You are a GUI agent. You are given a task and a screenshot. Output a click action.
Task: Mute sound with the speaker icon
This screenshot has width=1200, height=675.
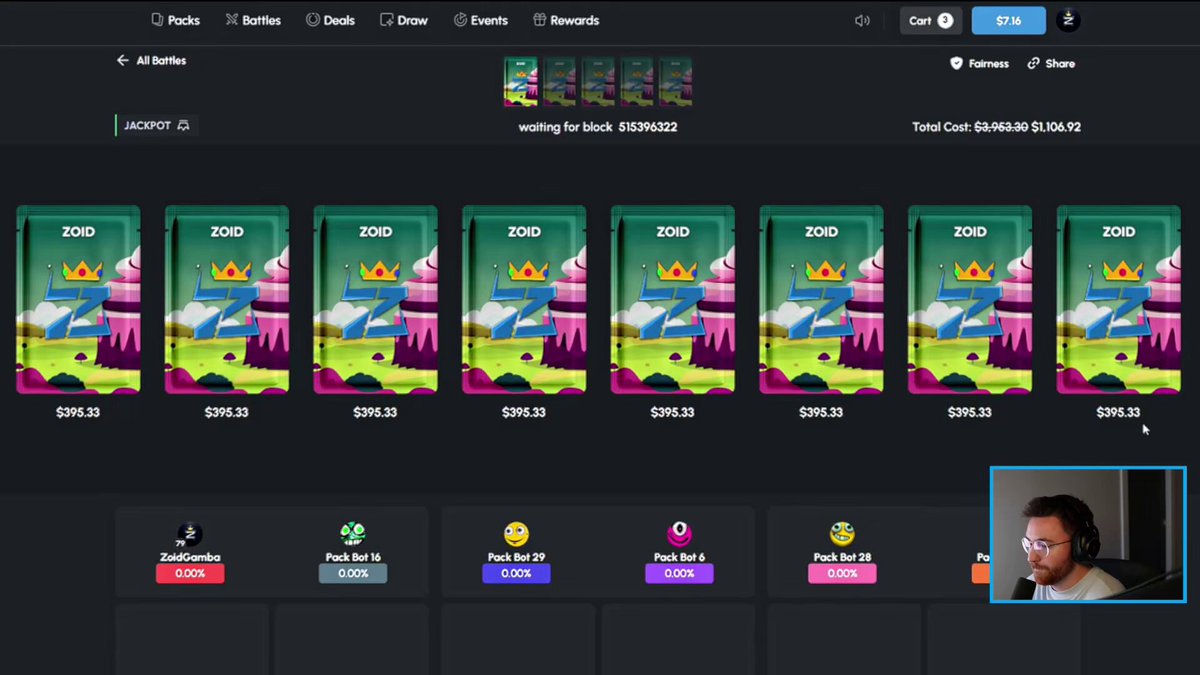tap(862, 20)
